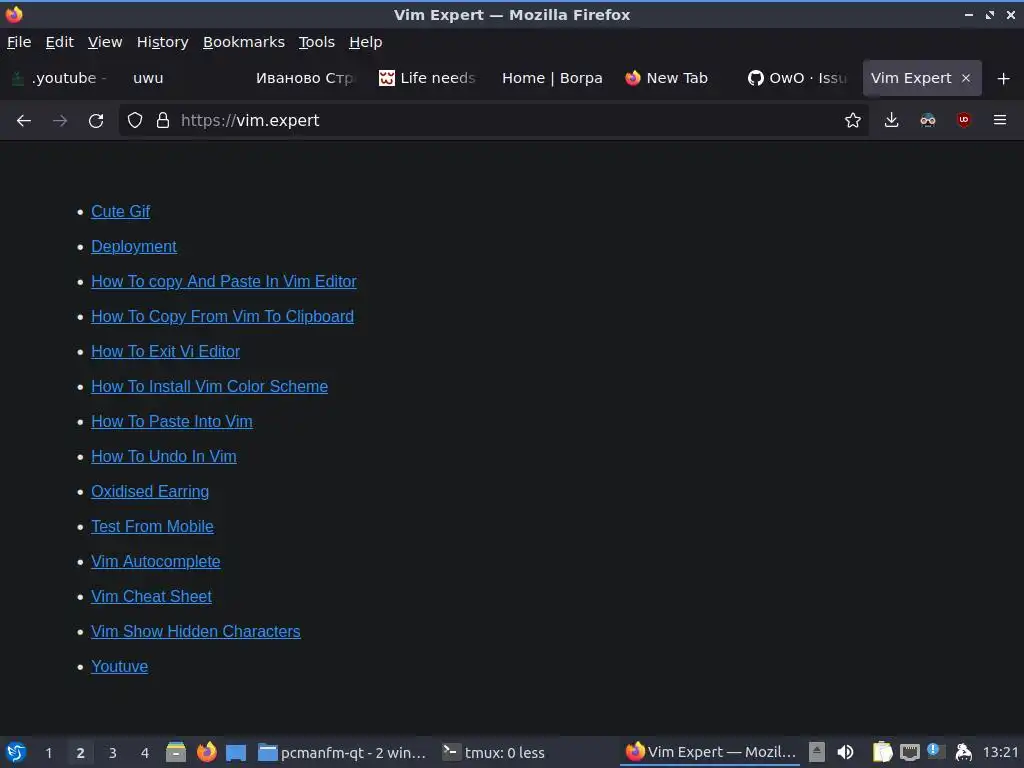Open How To Undo In Vim link
This screenshot has width=1024, height=768.
[164, 456]
